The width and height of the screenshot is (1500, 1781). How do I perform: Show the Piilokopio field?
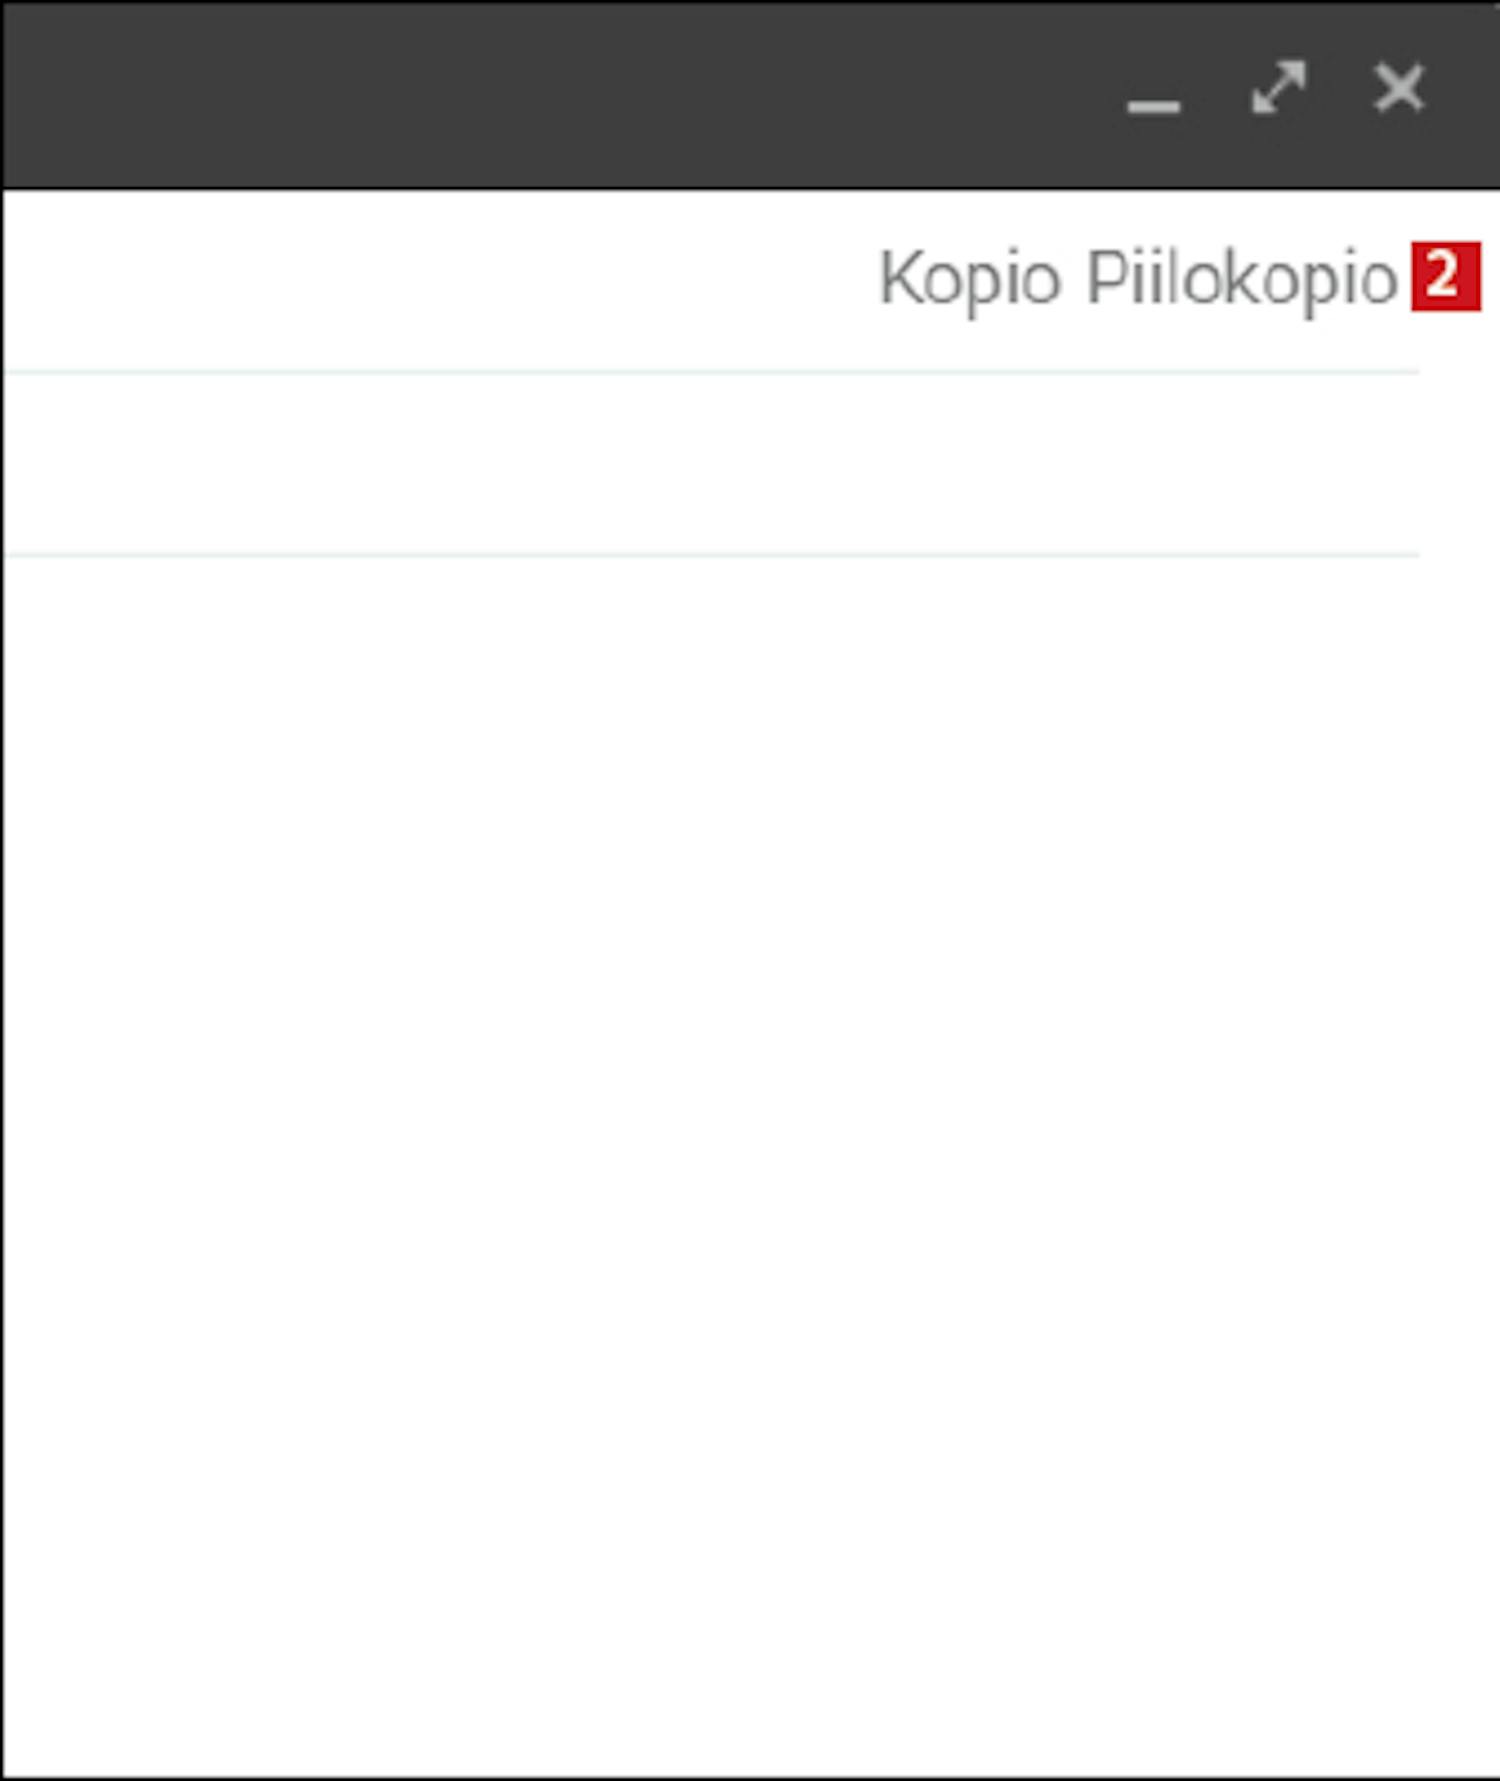coord(1242,280)
